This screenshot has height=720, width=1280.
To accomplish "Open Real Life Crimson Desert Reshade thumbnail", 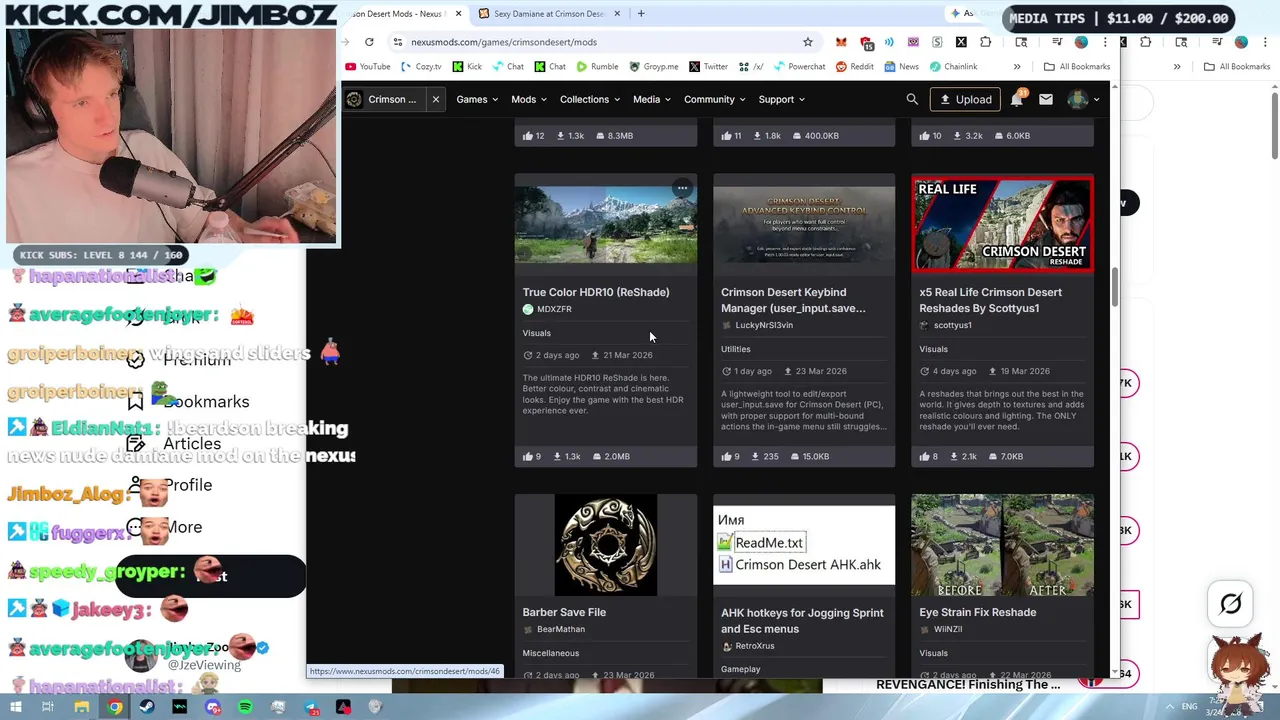I will (1002, 224).
